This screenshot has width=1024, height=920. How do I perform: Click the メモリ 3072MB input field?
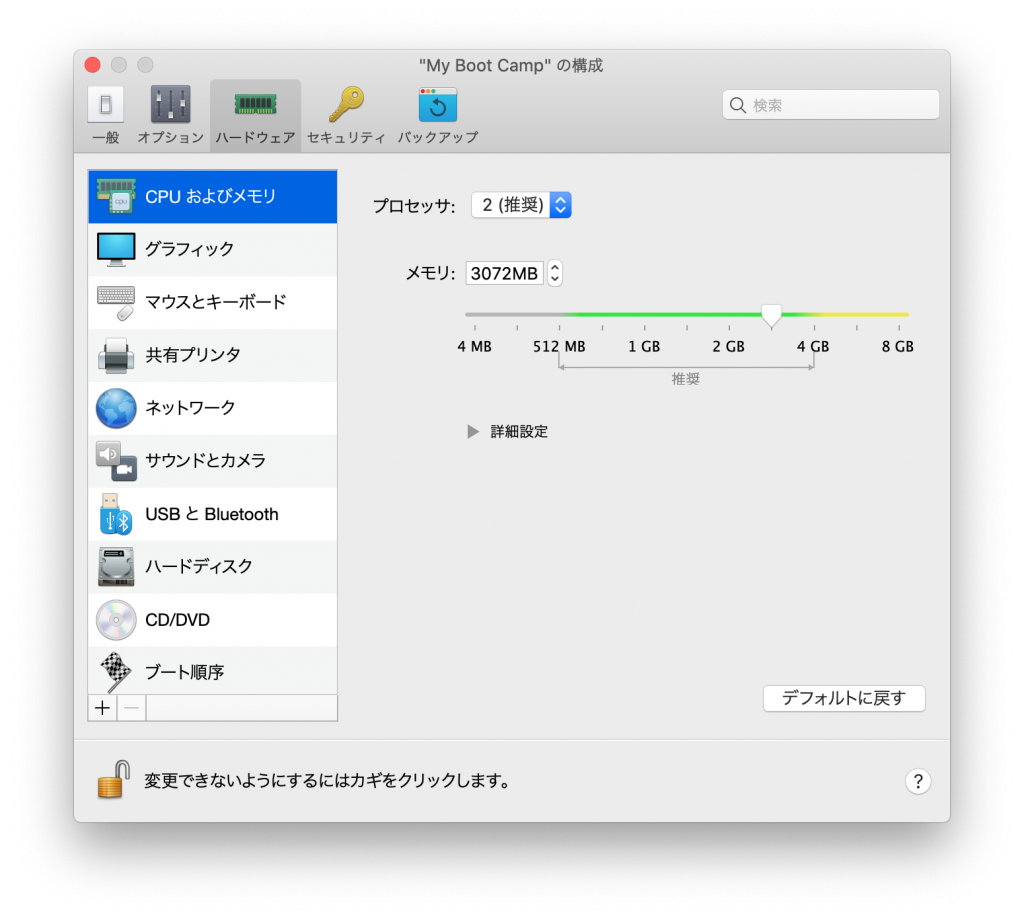coord(504,273)
